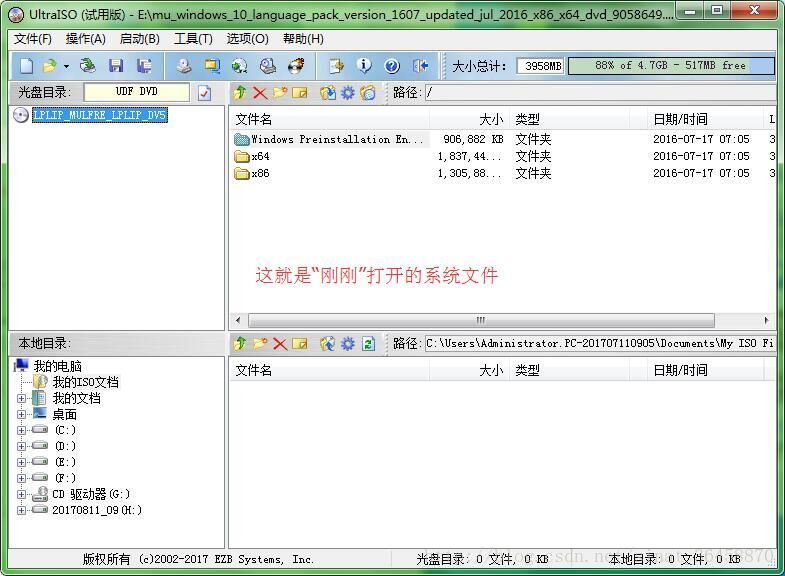Click the red Delete X in local pane

point(280,344)
